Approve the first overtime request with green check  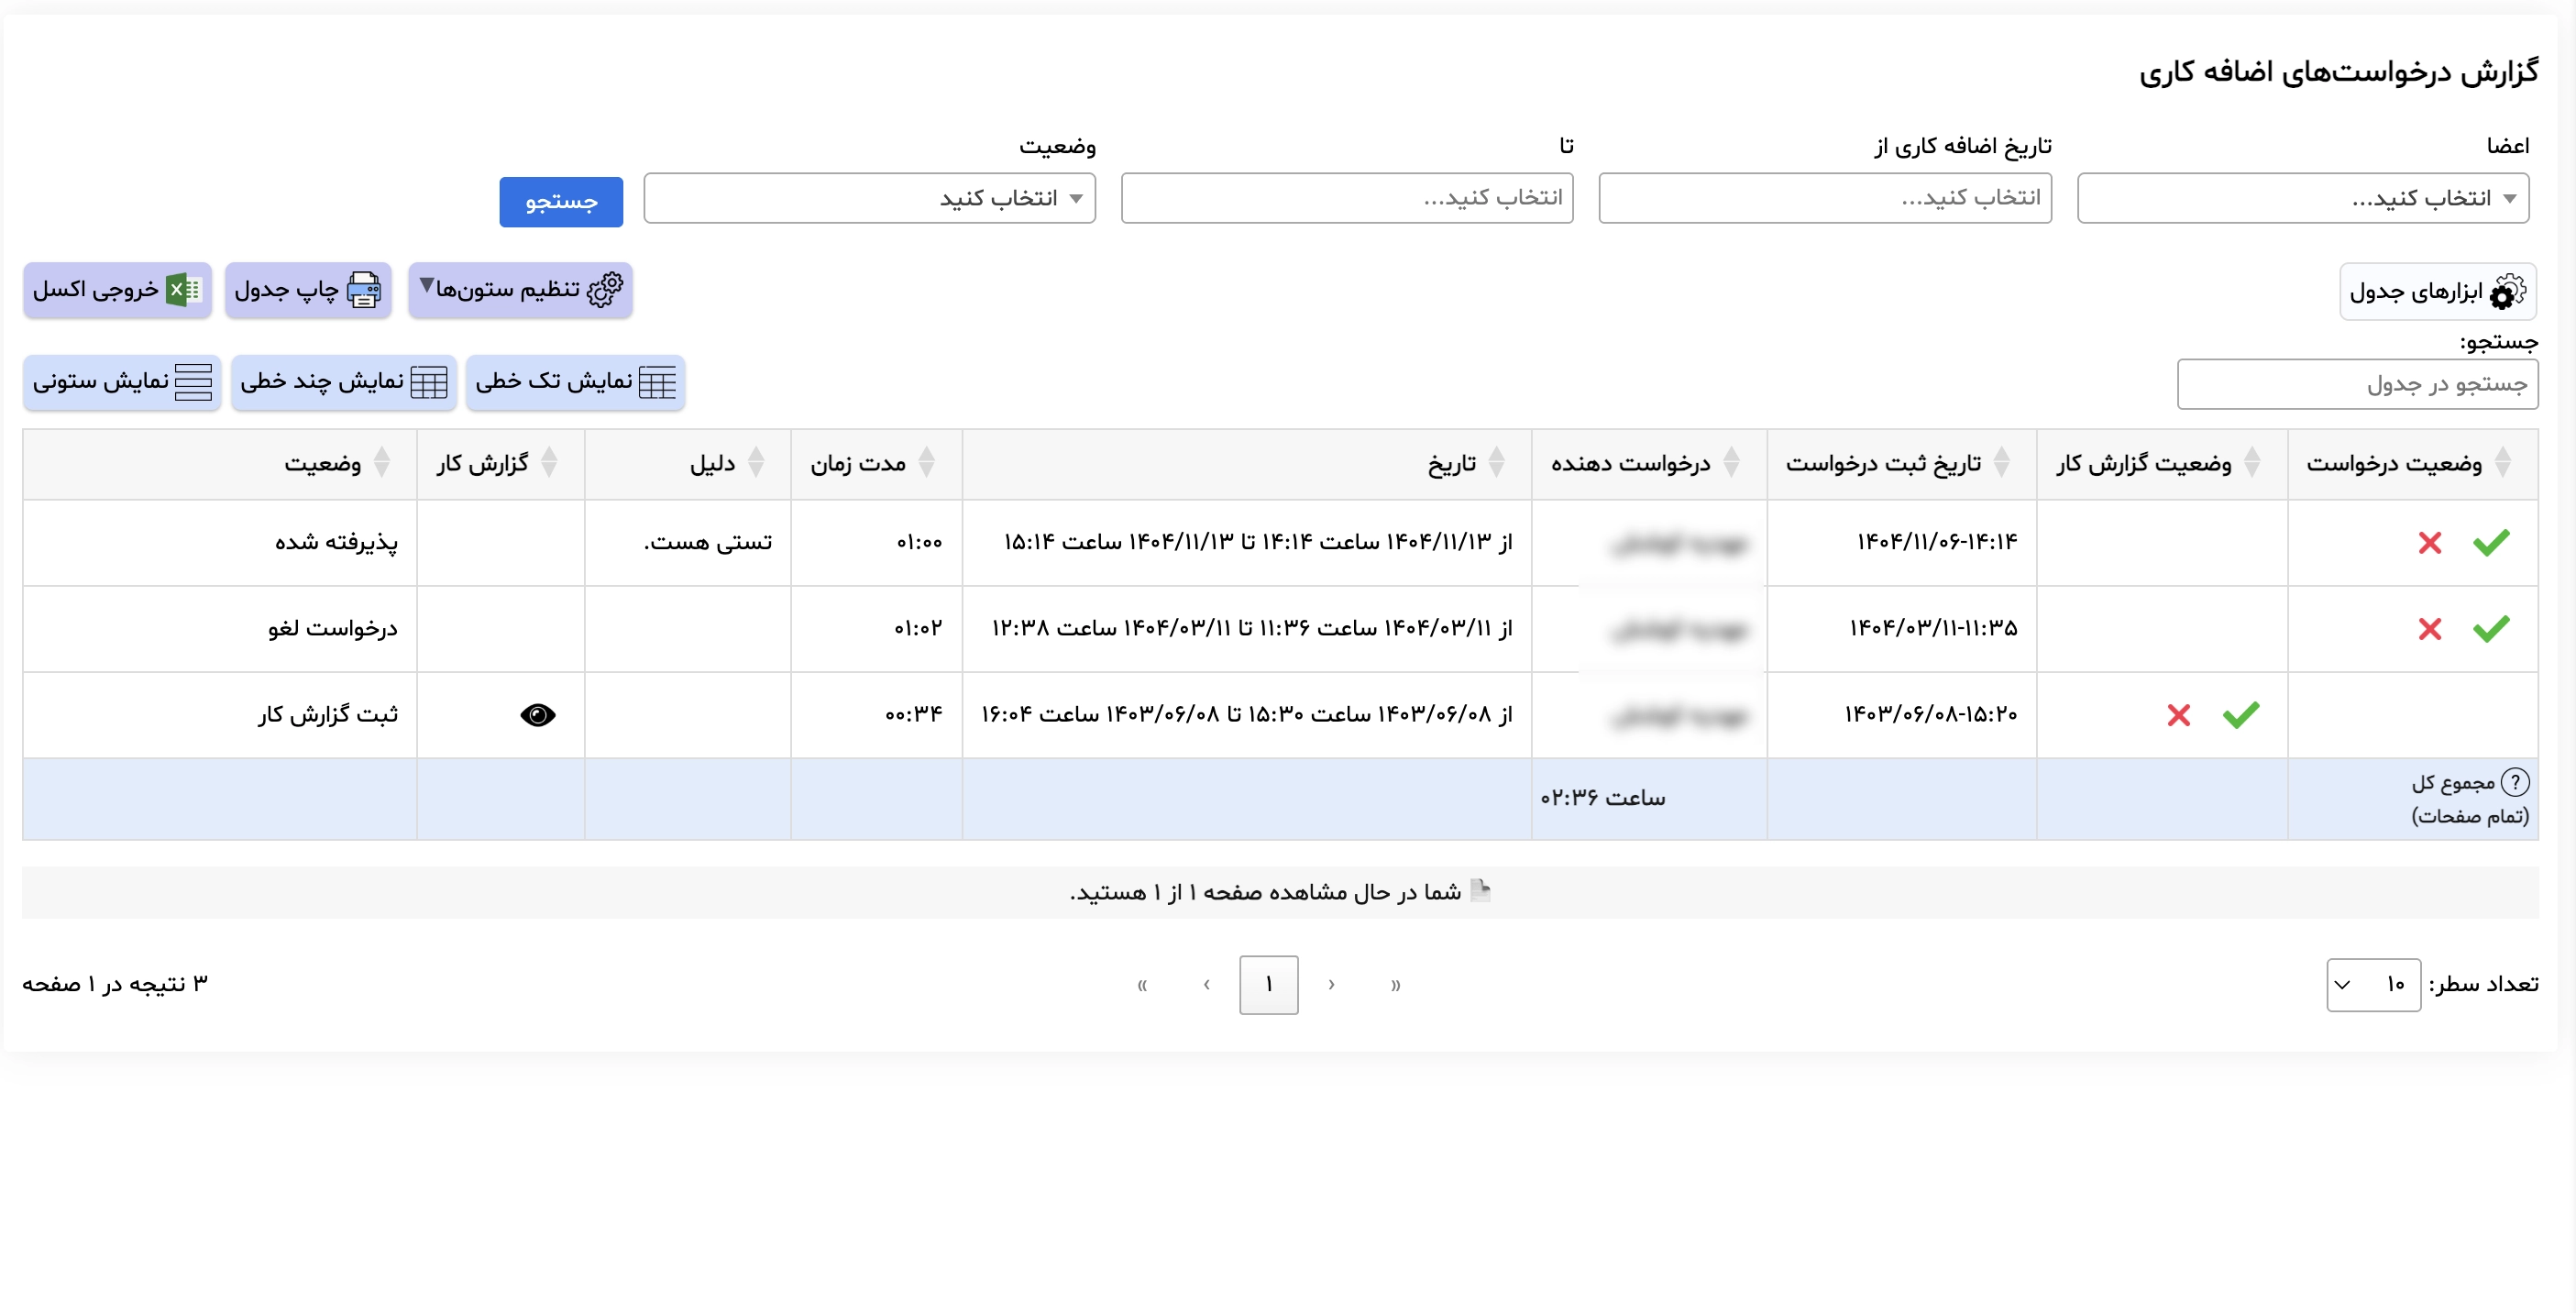point(2492,543)
